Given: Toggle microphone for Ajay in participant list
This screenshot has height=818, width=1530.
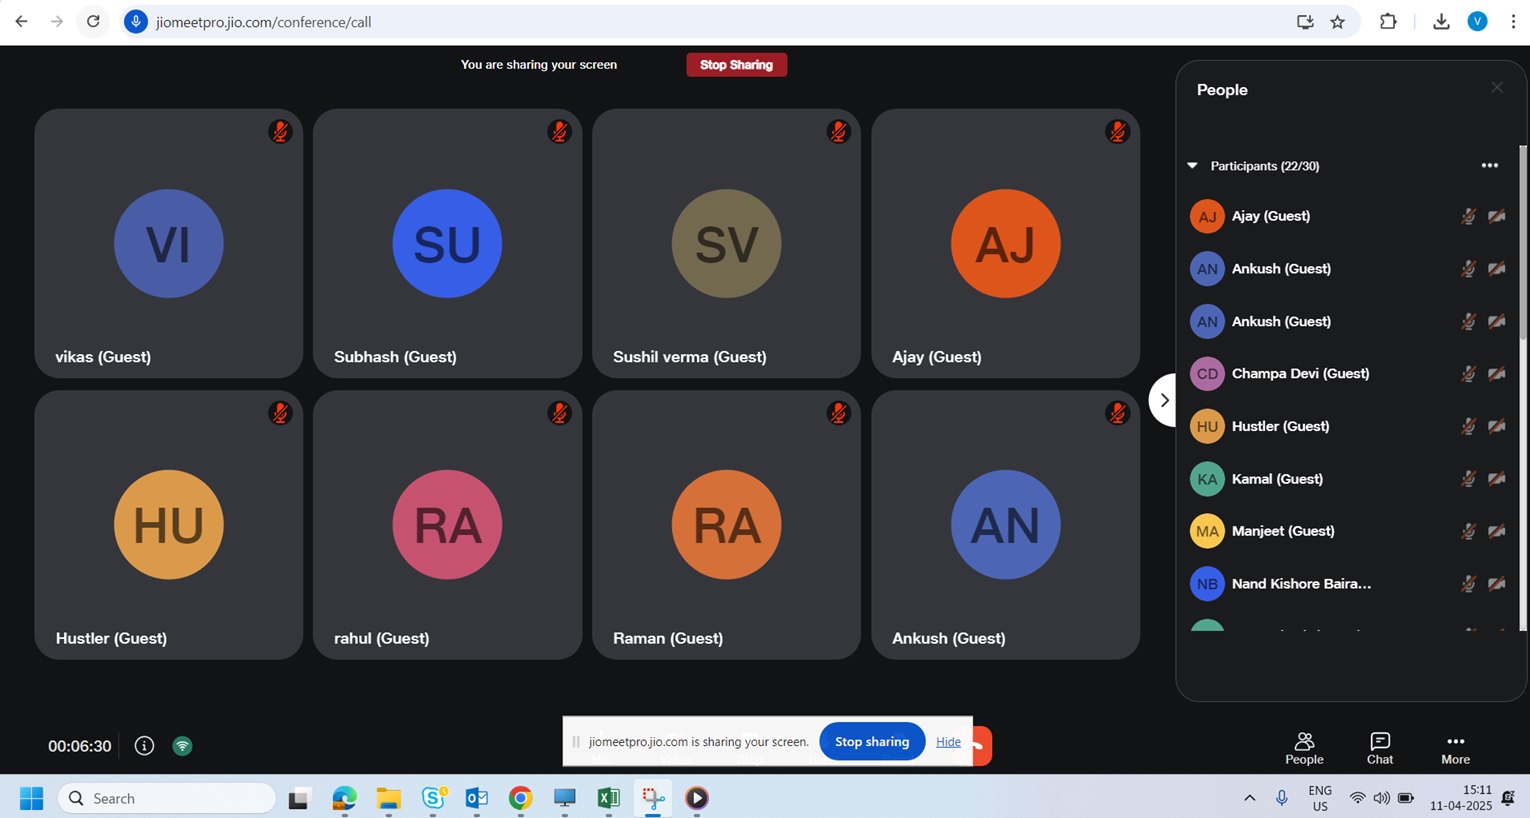Looking at the screenshot, I should click(x=1467, y=216).
